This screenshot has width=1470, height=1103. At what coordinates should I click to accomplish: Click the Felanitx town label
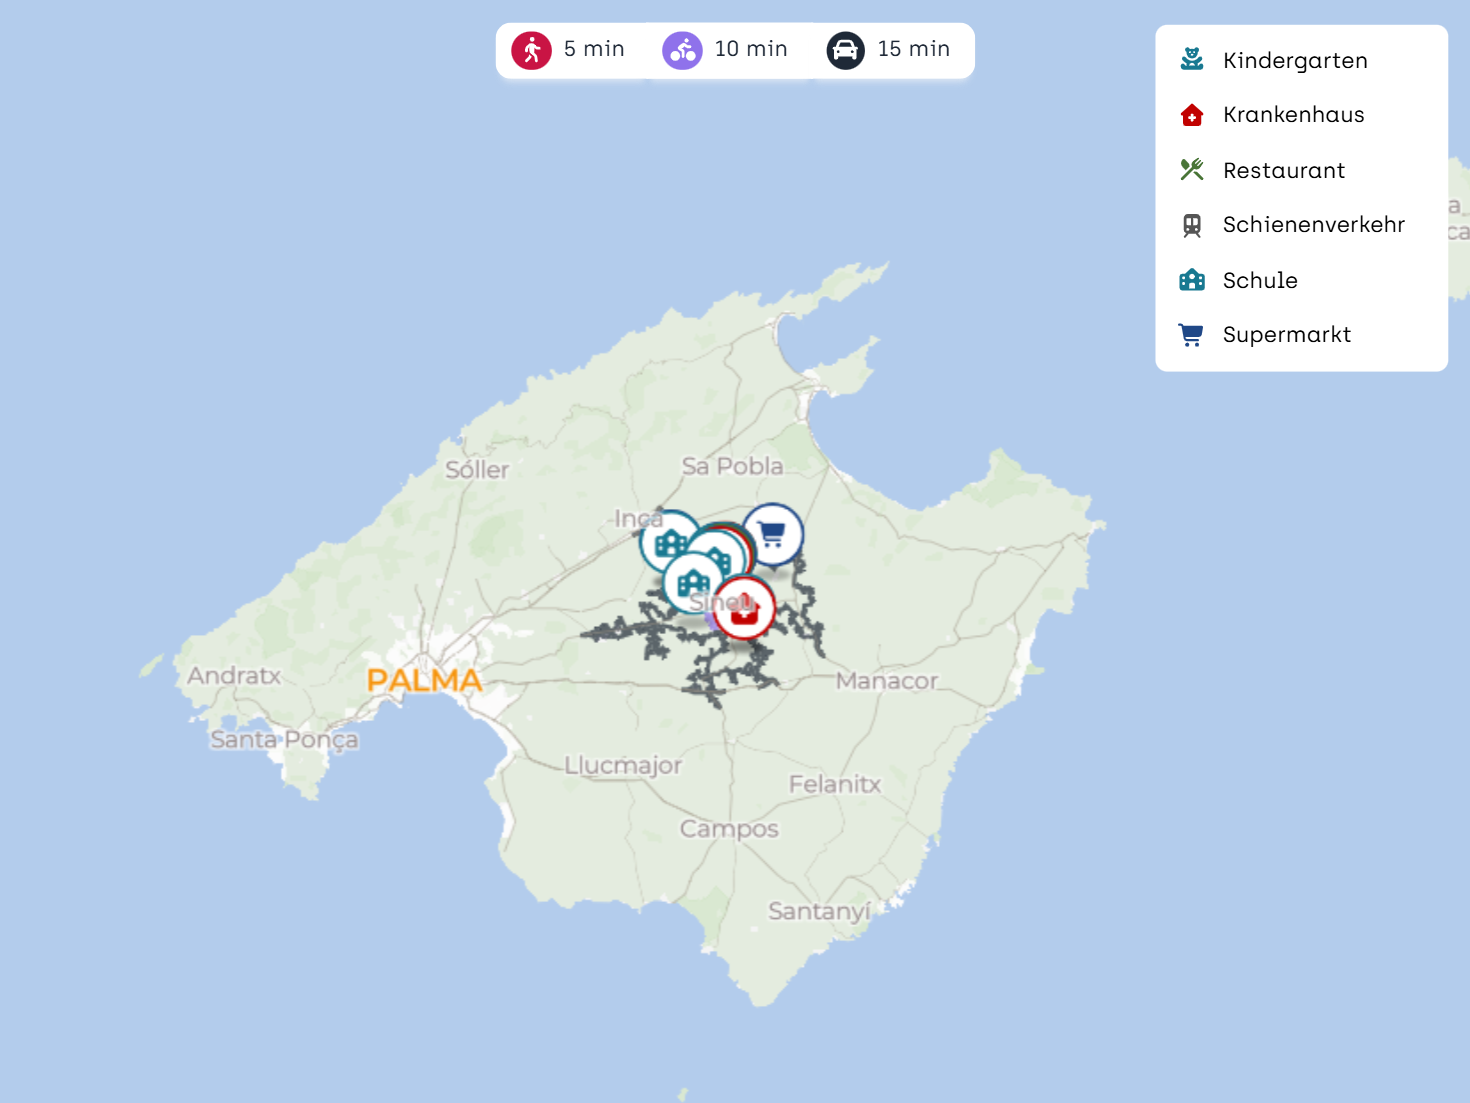(x=834, y=784)
